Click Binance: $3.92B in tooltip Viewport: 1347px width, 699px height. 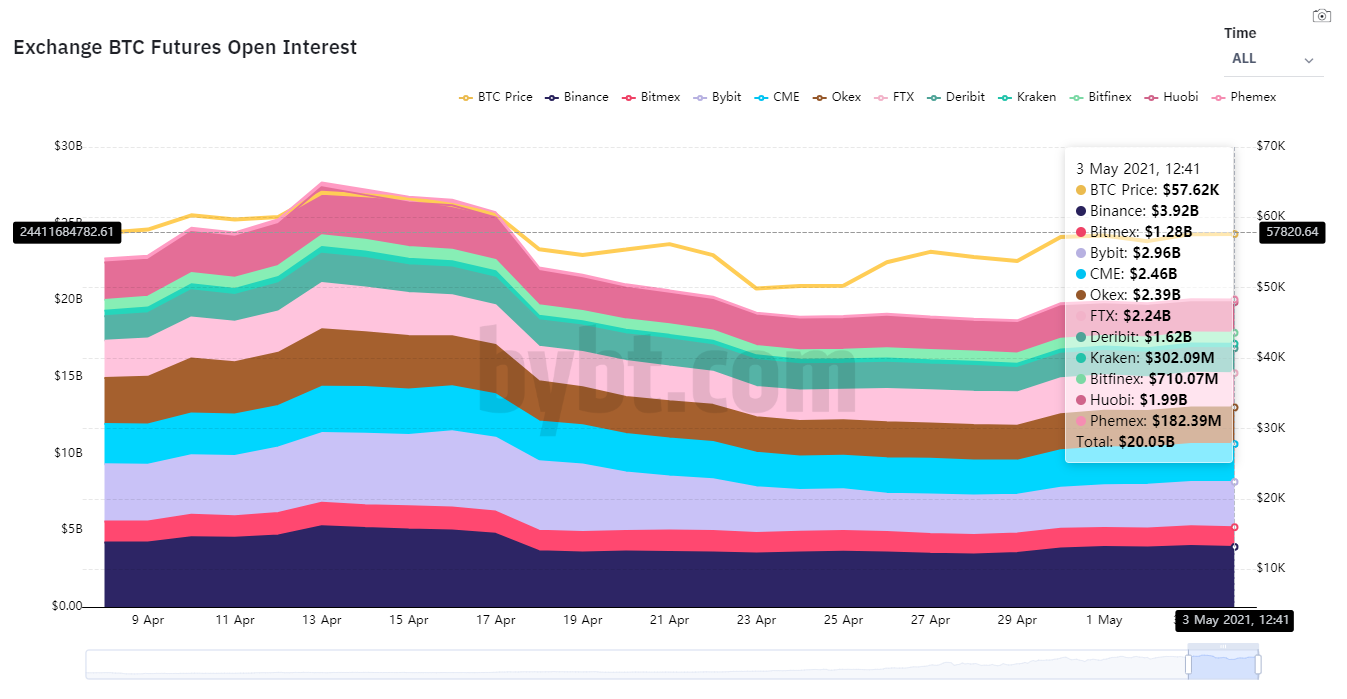click(x=1137, y=210)
